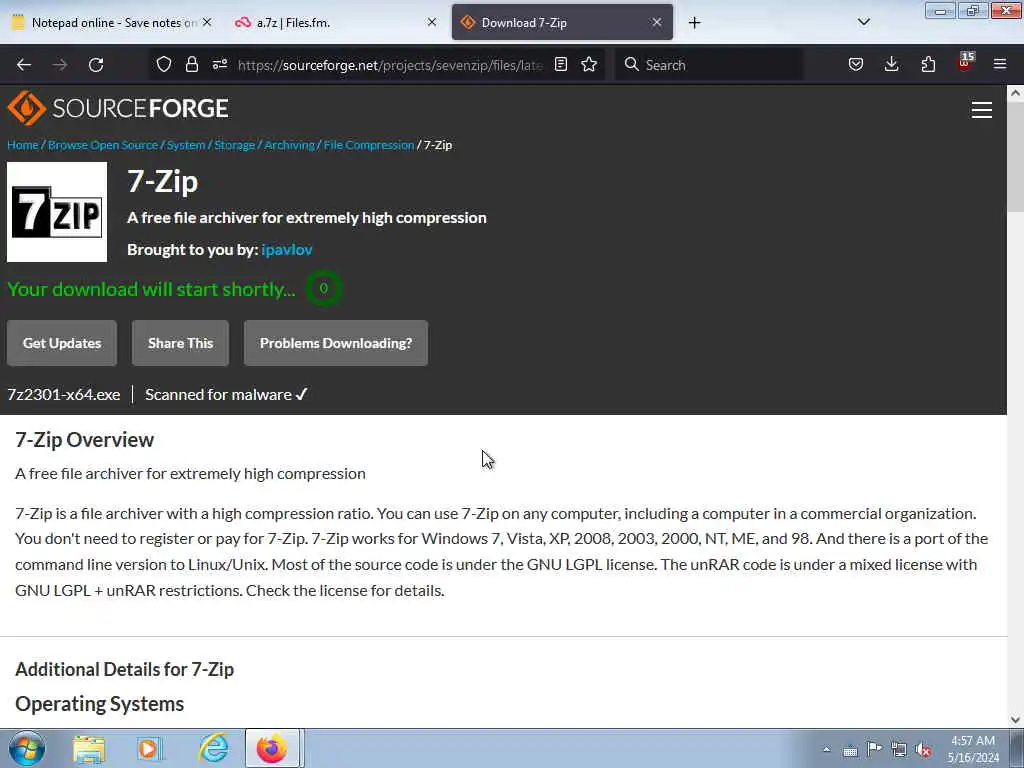Click page scrollbar down arrow
Screen dimensions: 1024x768
tap(1015, 720)
